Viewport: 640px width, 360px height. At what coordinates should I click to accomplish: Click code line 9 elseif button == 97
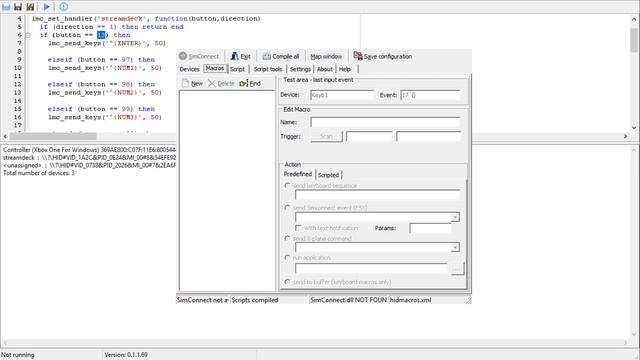pyautogui.click(x=101, y=60)
